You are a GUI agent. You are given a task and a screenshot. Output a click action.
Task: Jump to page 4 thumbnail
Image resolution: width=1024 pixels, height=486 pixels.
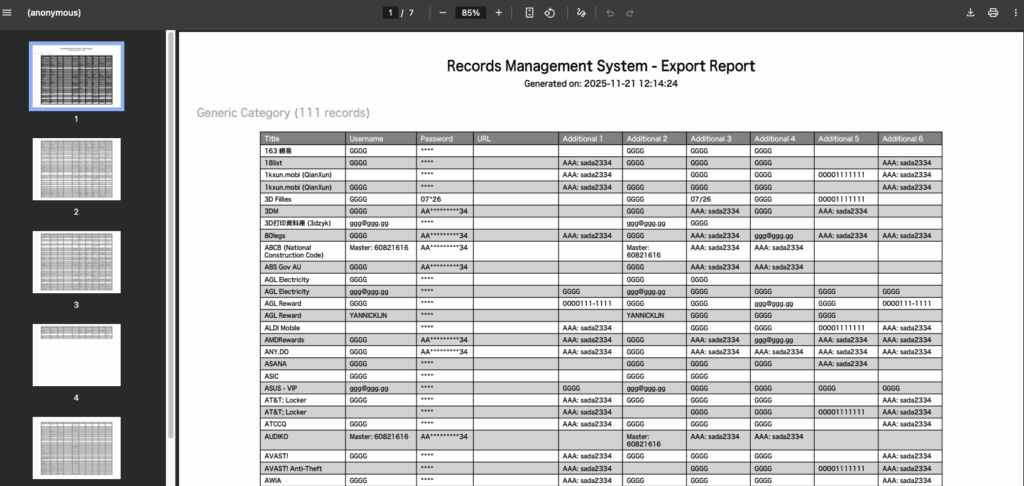coord(76,356)
